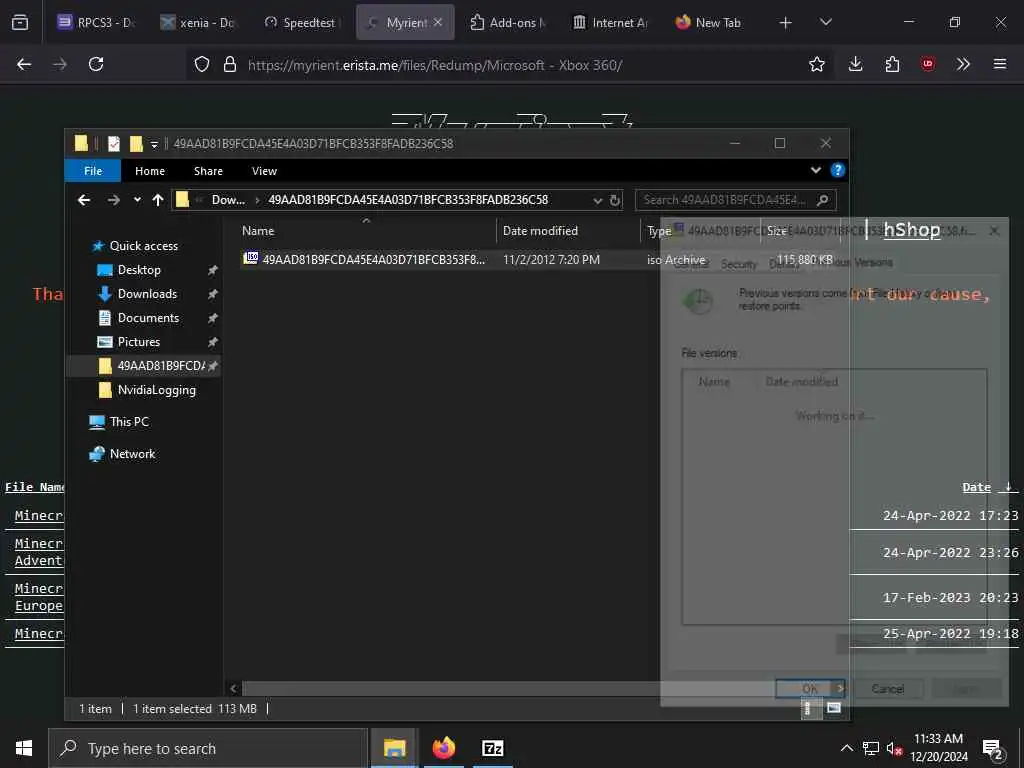Switch to the New Tab browser tab
The width and height of the screenshot is (1024, 768).
[x=709, y=22]
